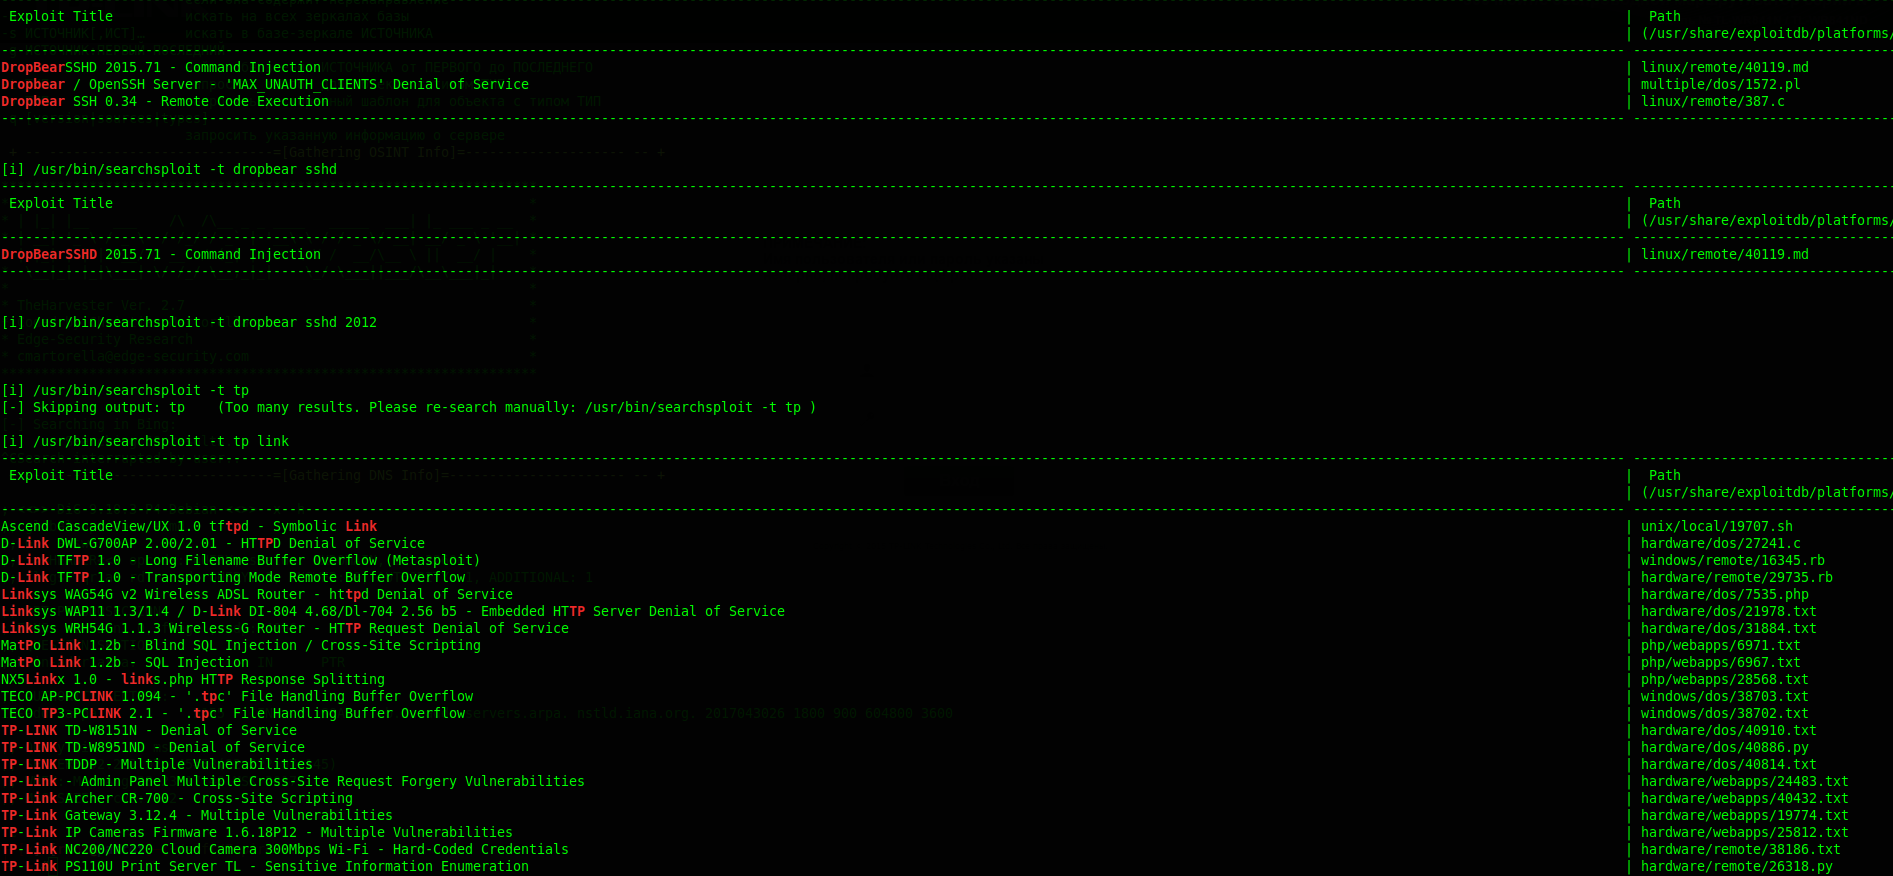
Task: Select D-Link DWL-G700AP Denial of Service entry
Action: (x=213, y=543)
